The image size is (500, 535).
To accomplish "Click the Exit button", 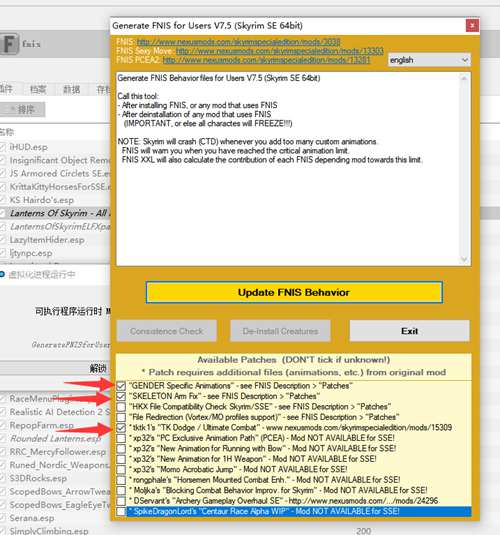I will 410,331.
